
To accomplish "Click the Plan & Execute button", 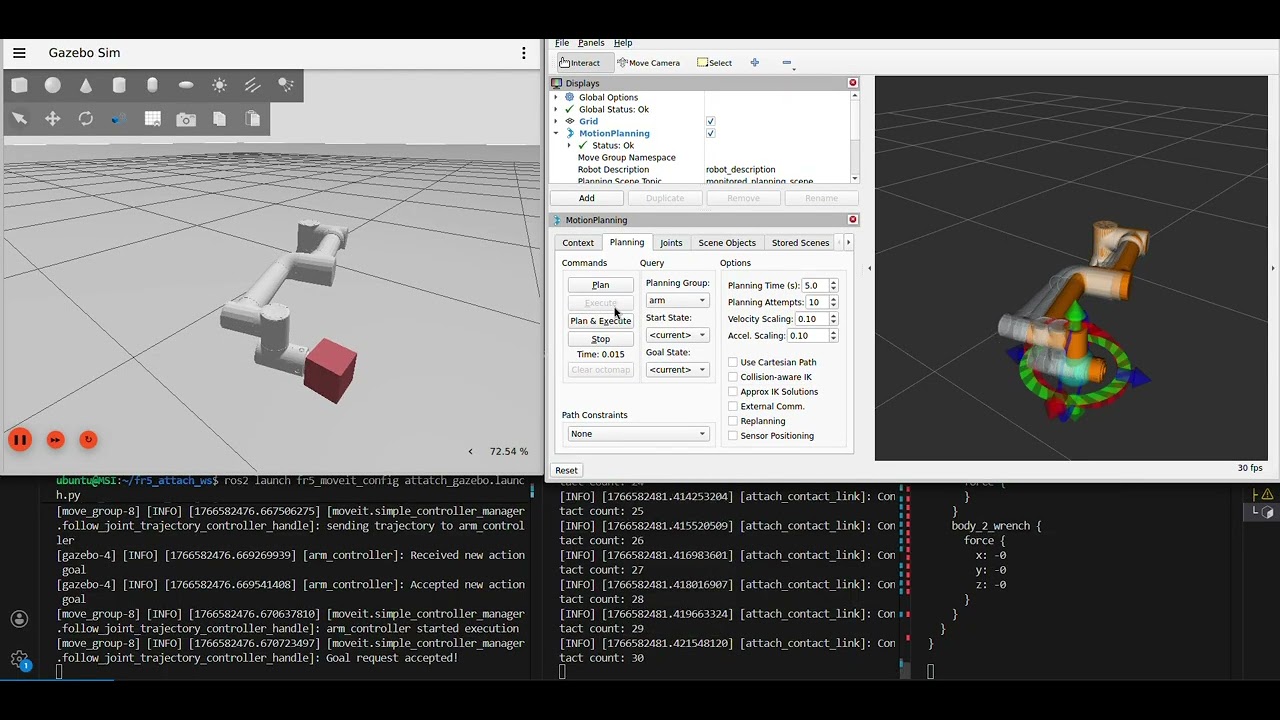I will click(601, 321).
